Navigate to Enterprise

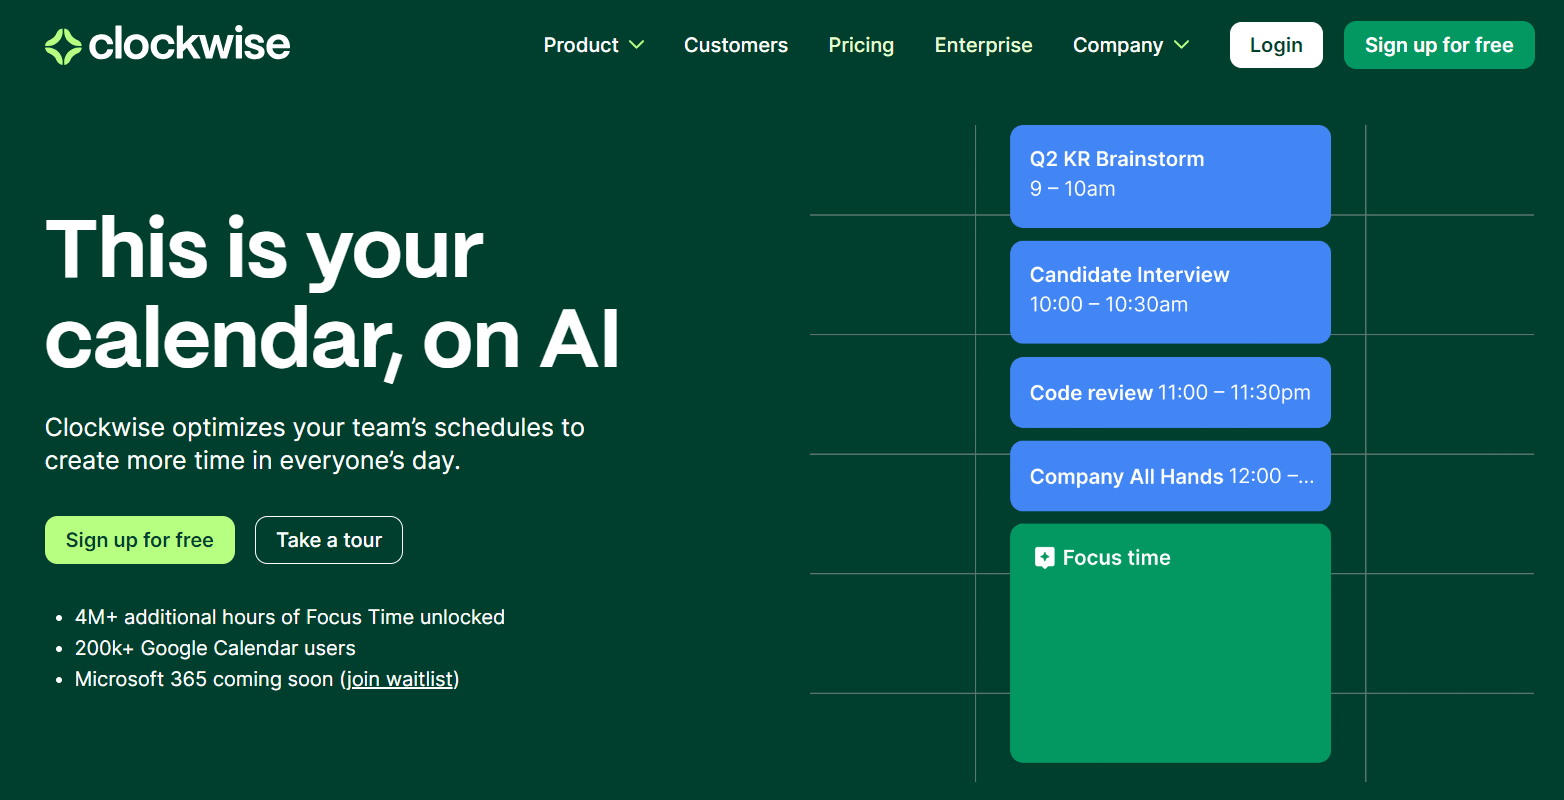tap(983, 45)
